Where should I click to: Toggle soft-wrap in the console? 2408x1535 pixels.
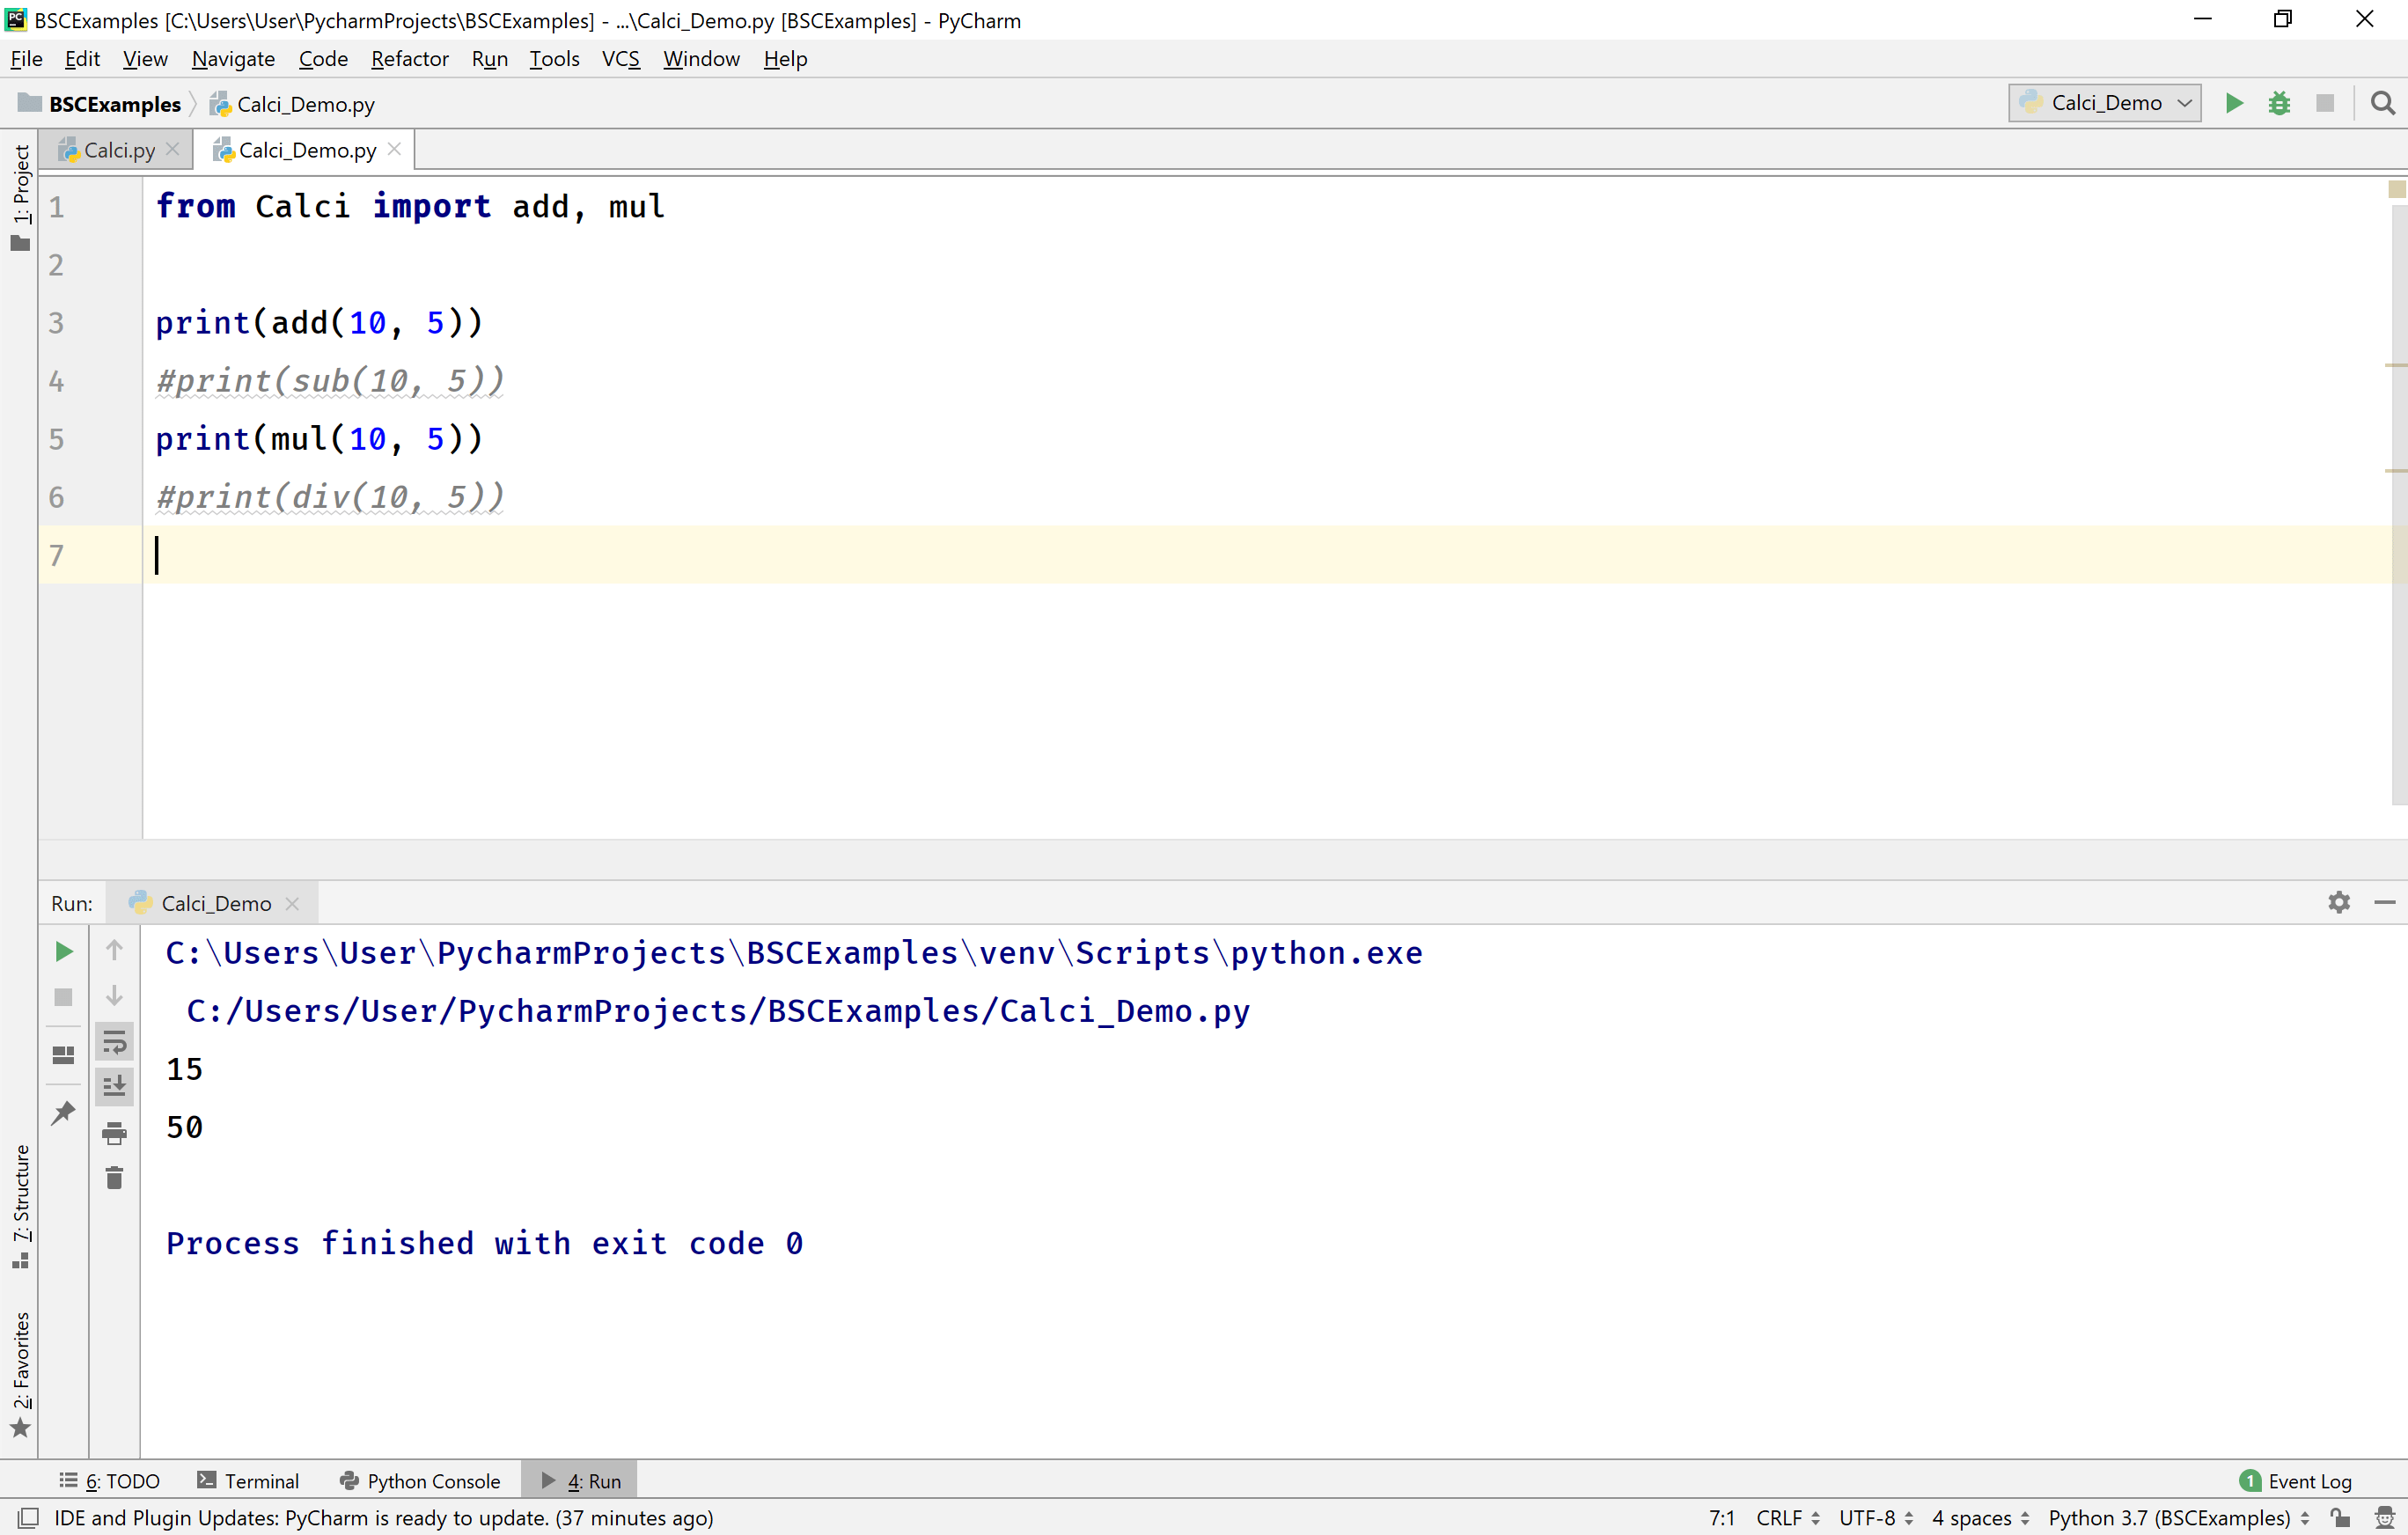114,1041
